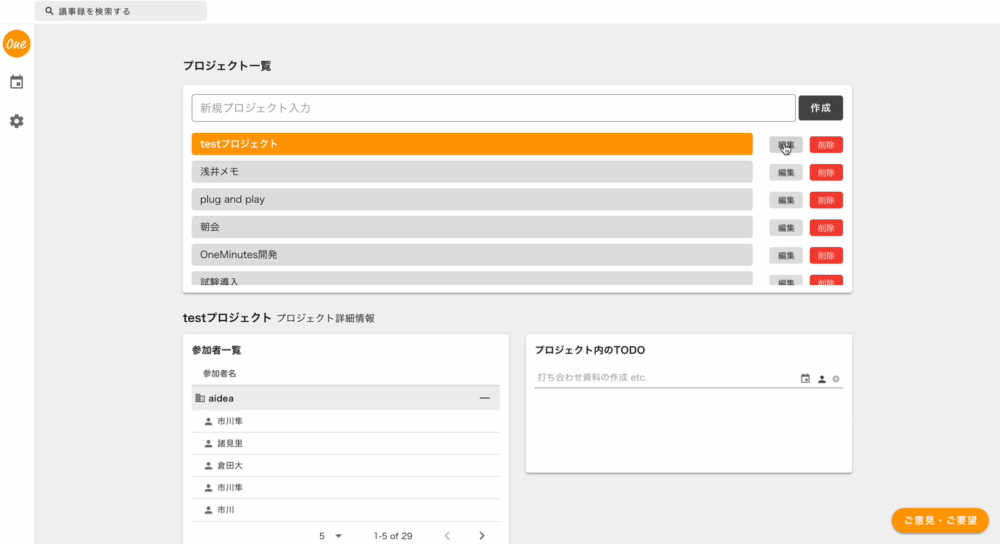Viewport: 1000px width, 544px height.
Task: Open the ご意見・ご要望 feedback button
Action: 940,521
